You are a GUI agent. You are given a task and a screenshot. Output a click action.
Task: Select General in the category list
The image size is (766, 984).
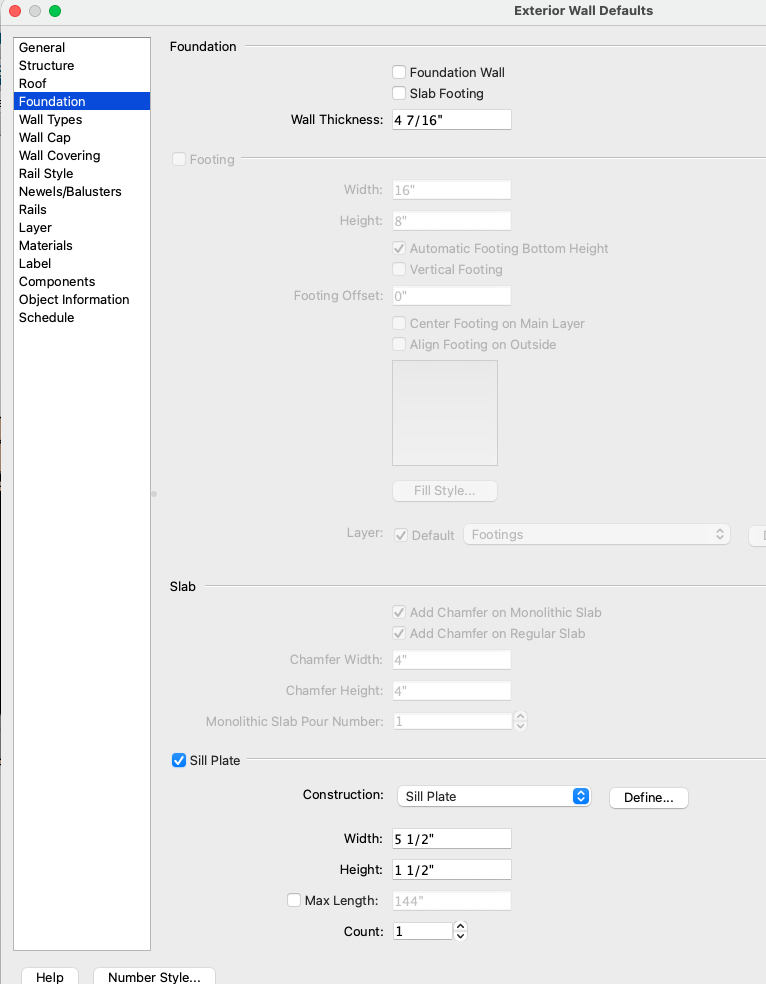click(42, 47)
